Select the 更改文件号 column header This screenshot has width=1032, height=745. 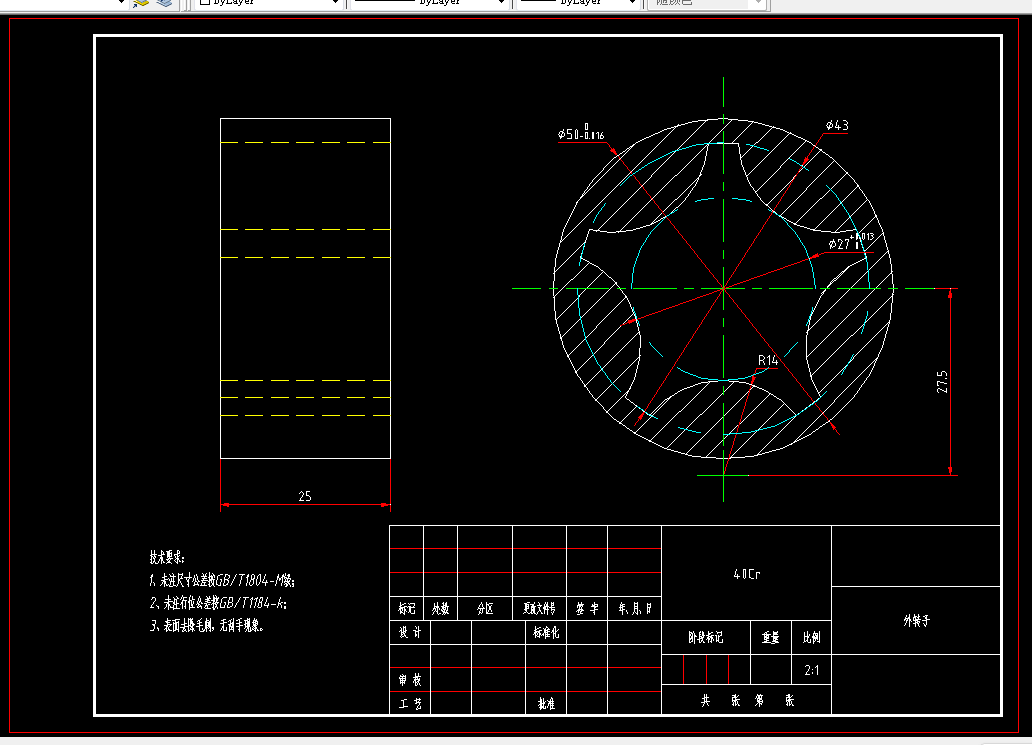(x=539, y=609)
